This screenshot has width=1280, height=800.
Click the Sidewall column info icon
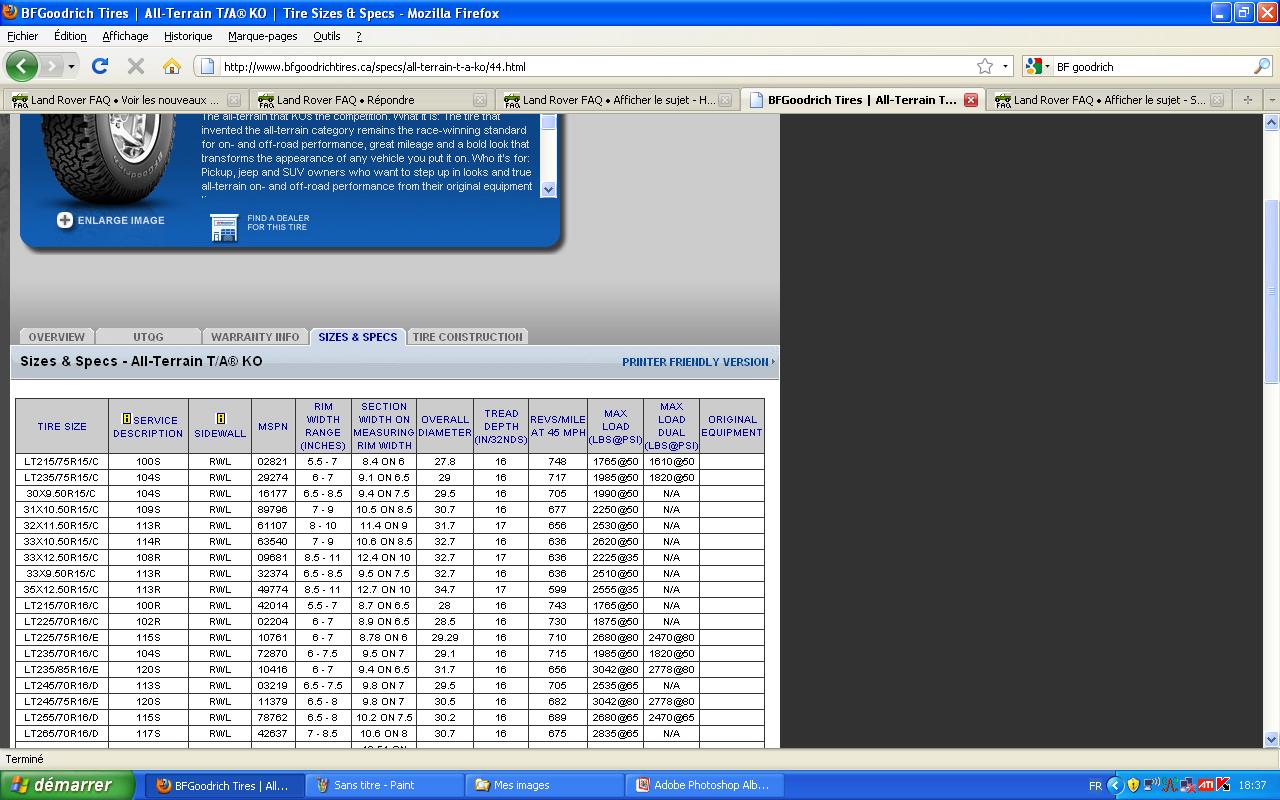(x=220, y=419)
